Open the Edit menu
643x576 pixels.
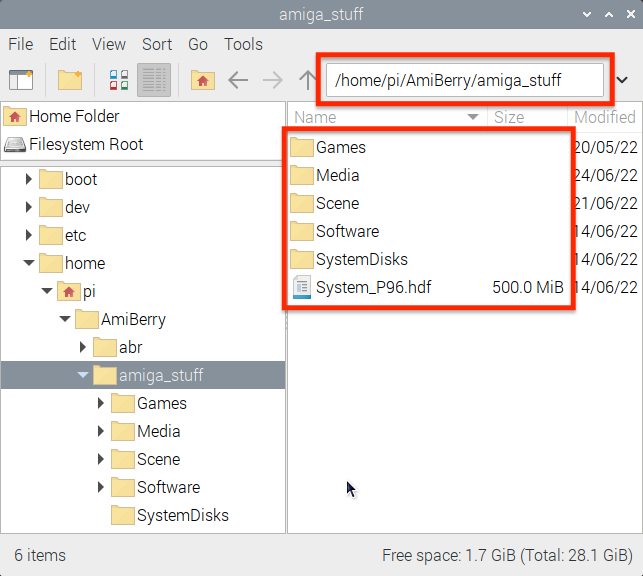pyautogui.click(x=62, y=44)
